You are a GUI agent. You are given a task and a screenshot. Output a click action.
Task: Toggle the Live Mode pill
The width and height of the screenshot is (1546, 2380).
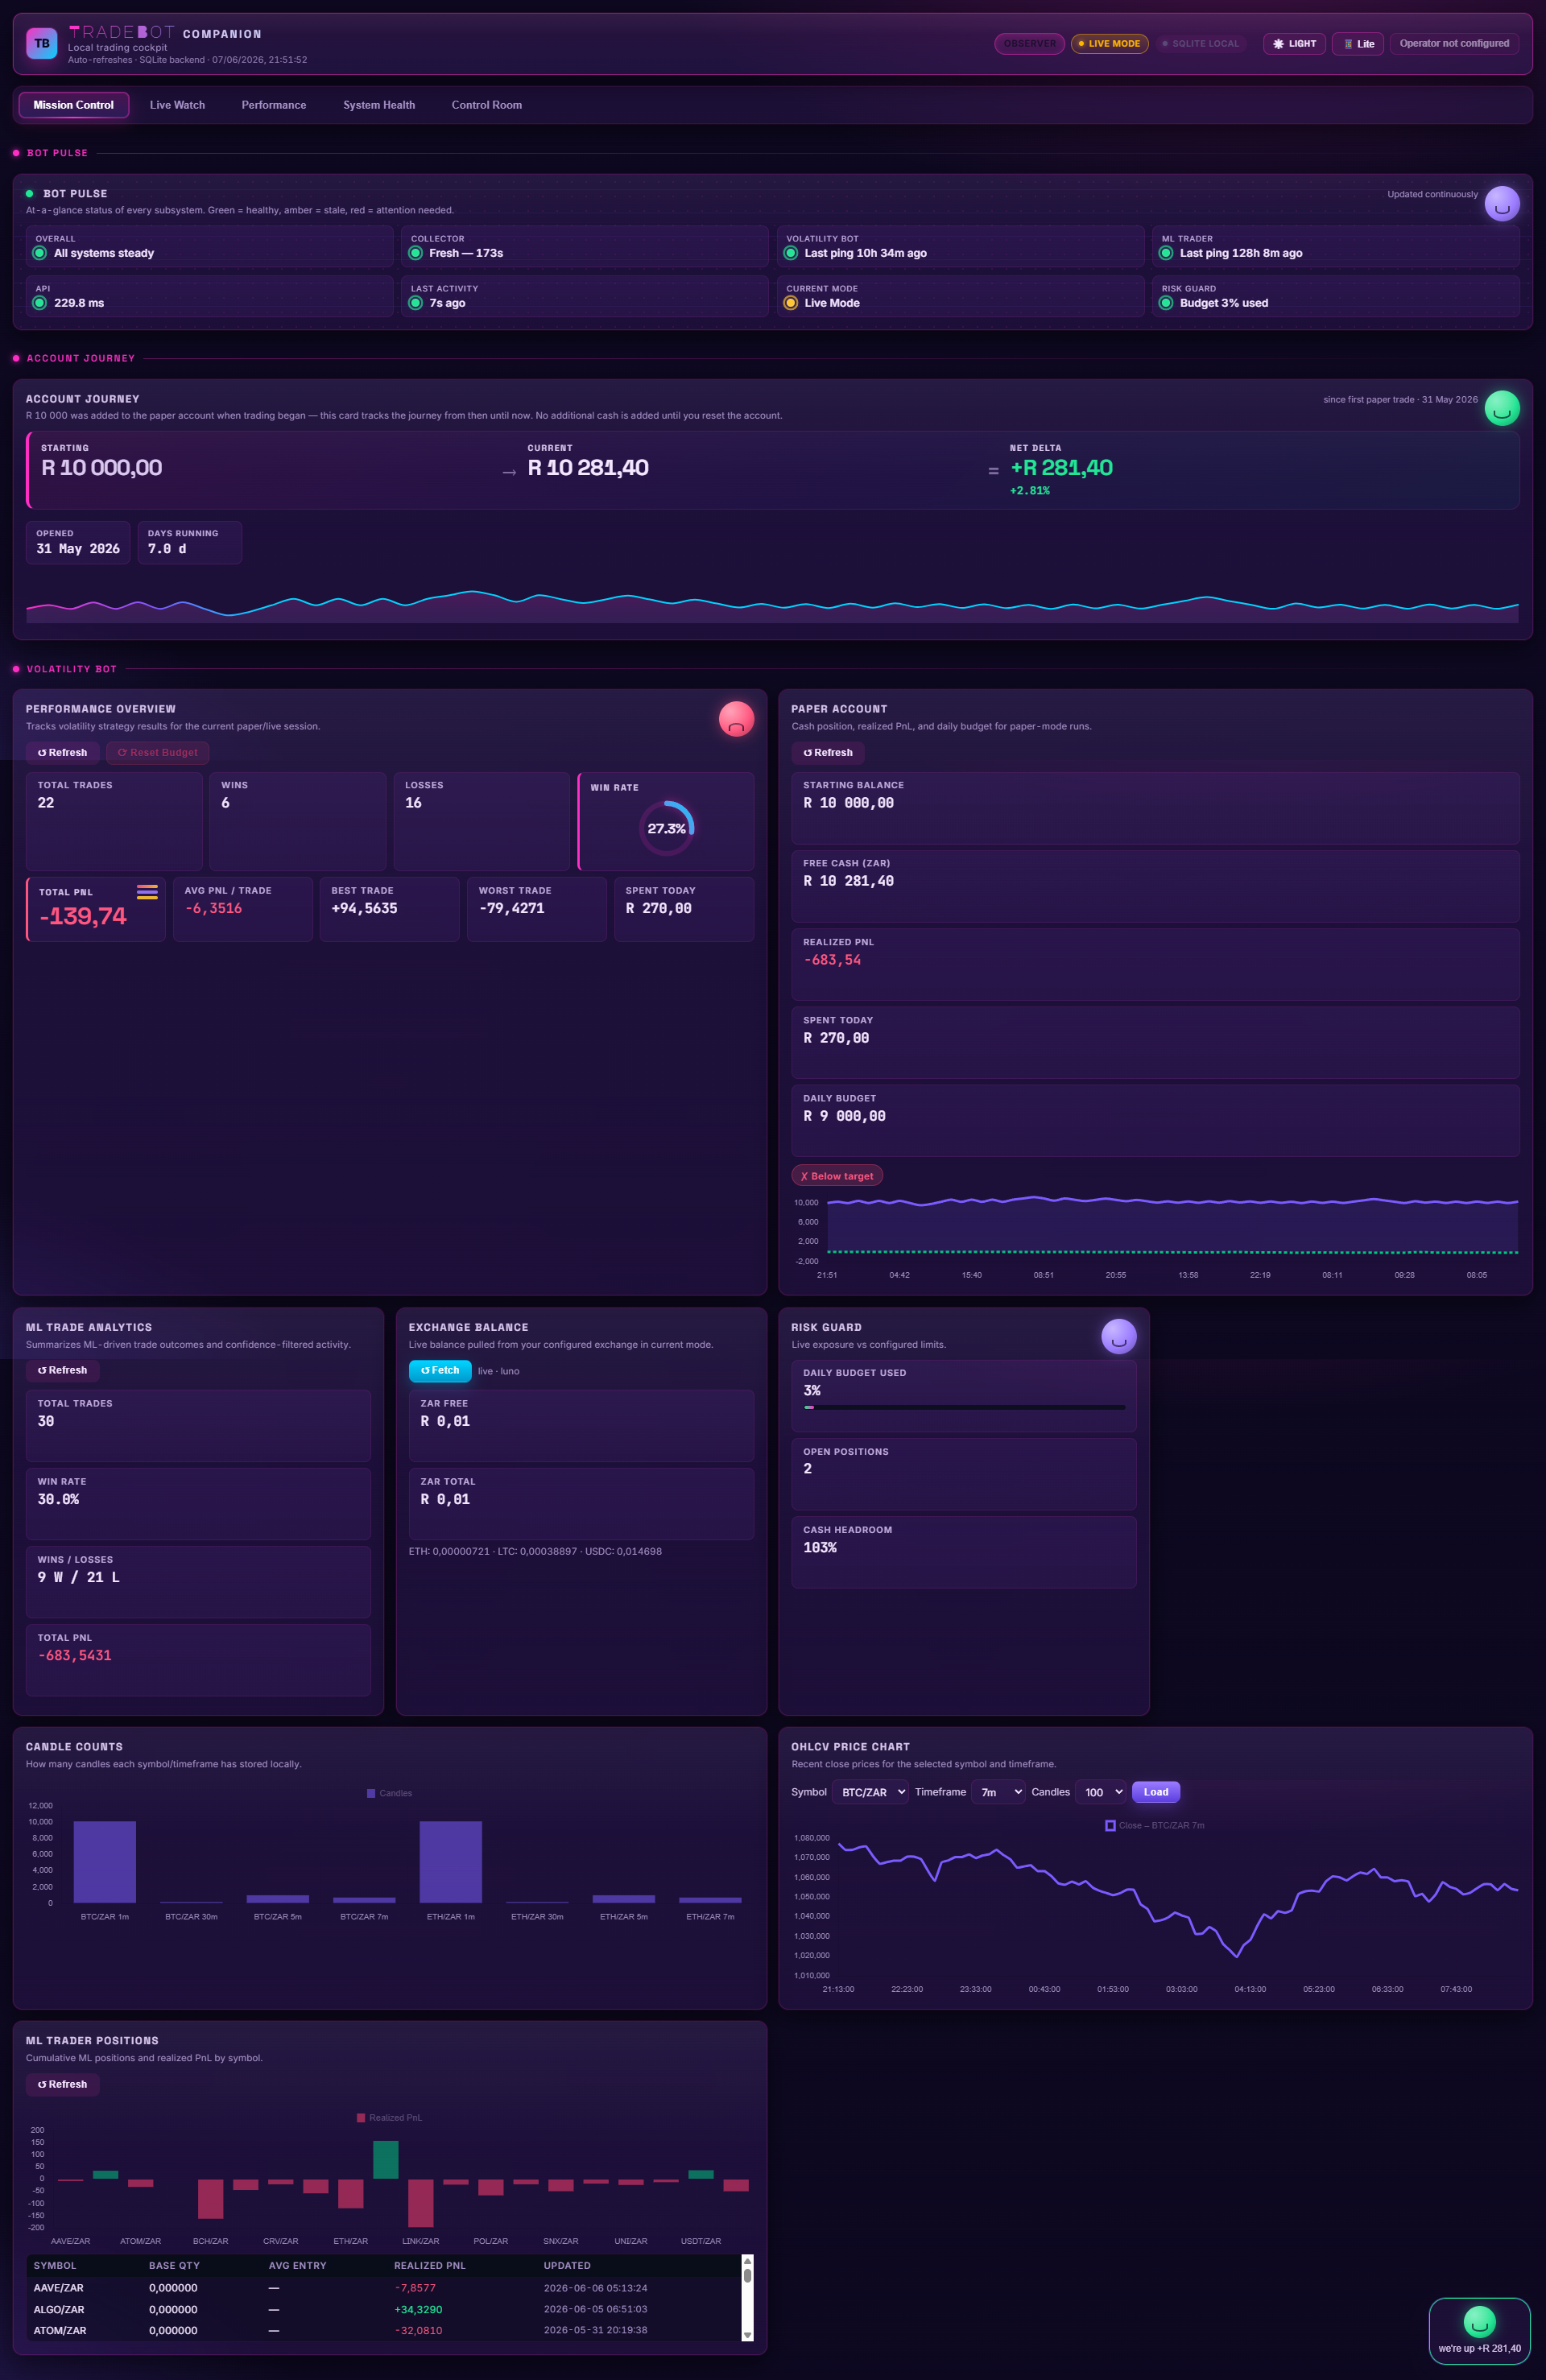point(1109,44)
